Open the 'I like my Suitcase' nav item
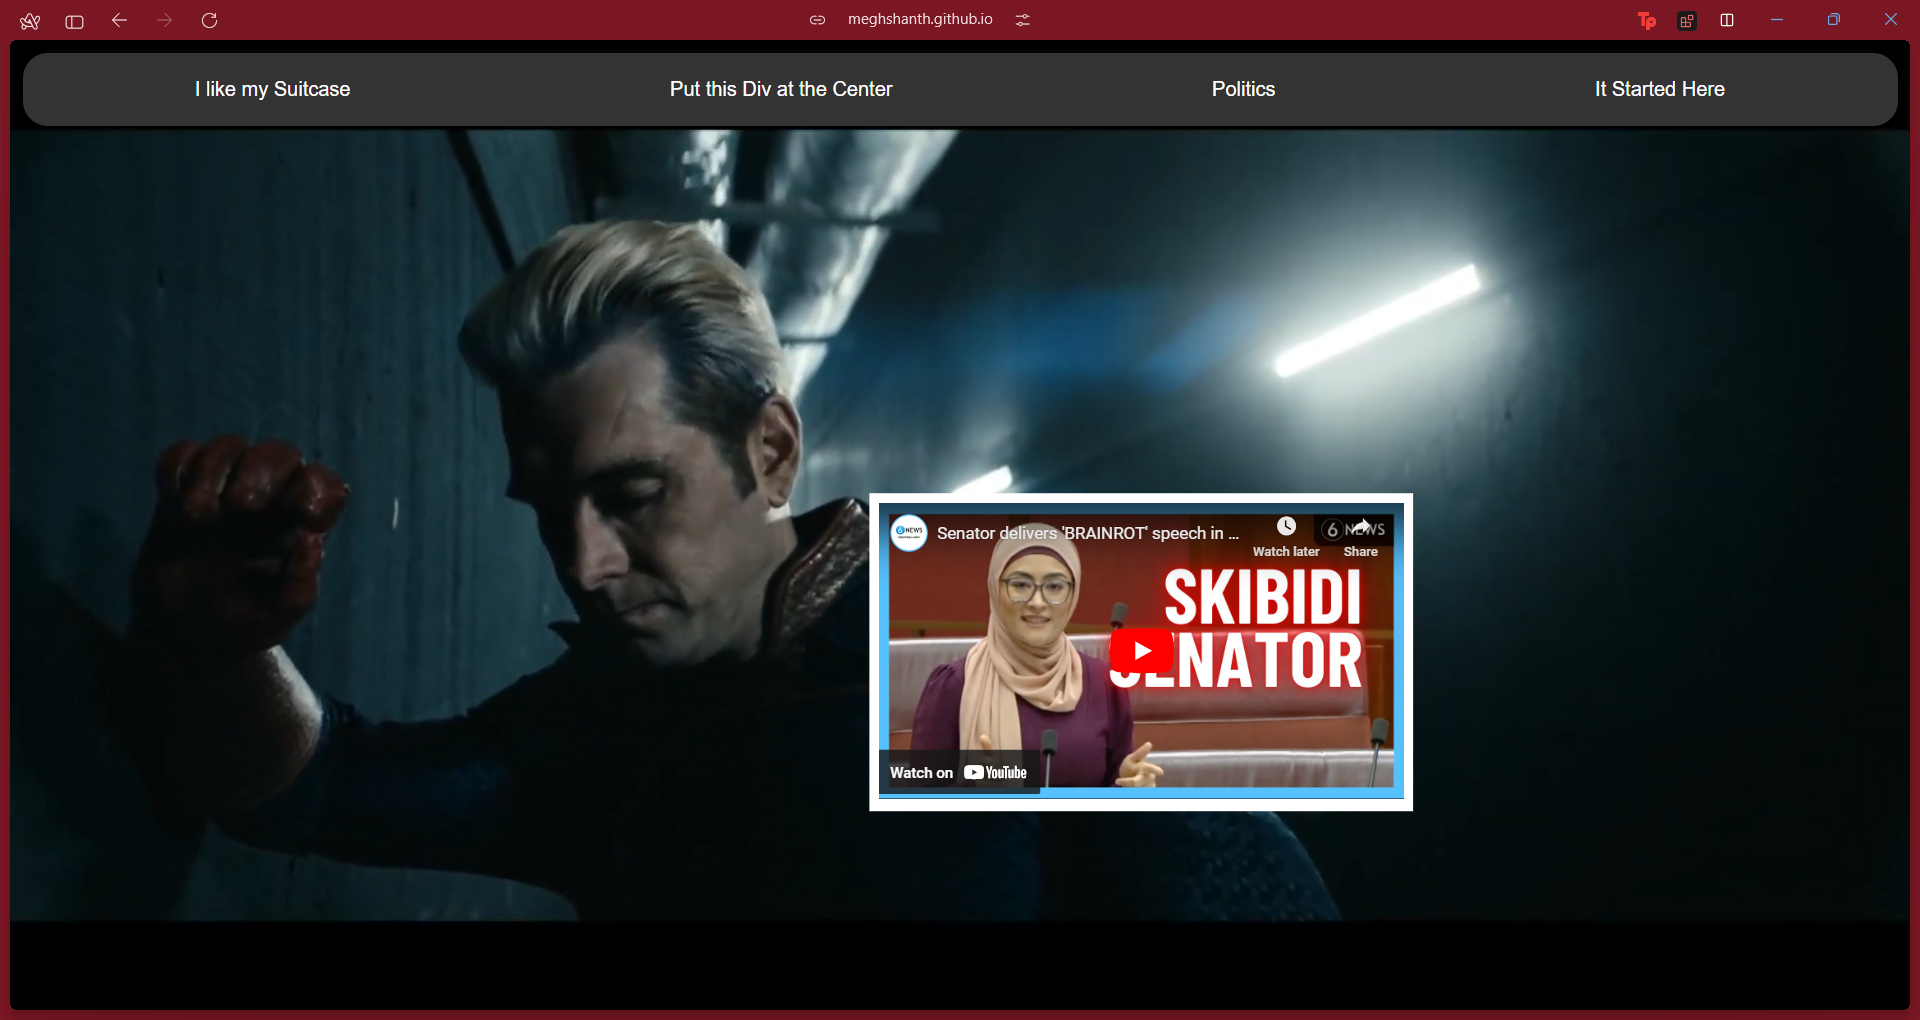Viewport: 1920px width, 1020px height. pos(273,89)
